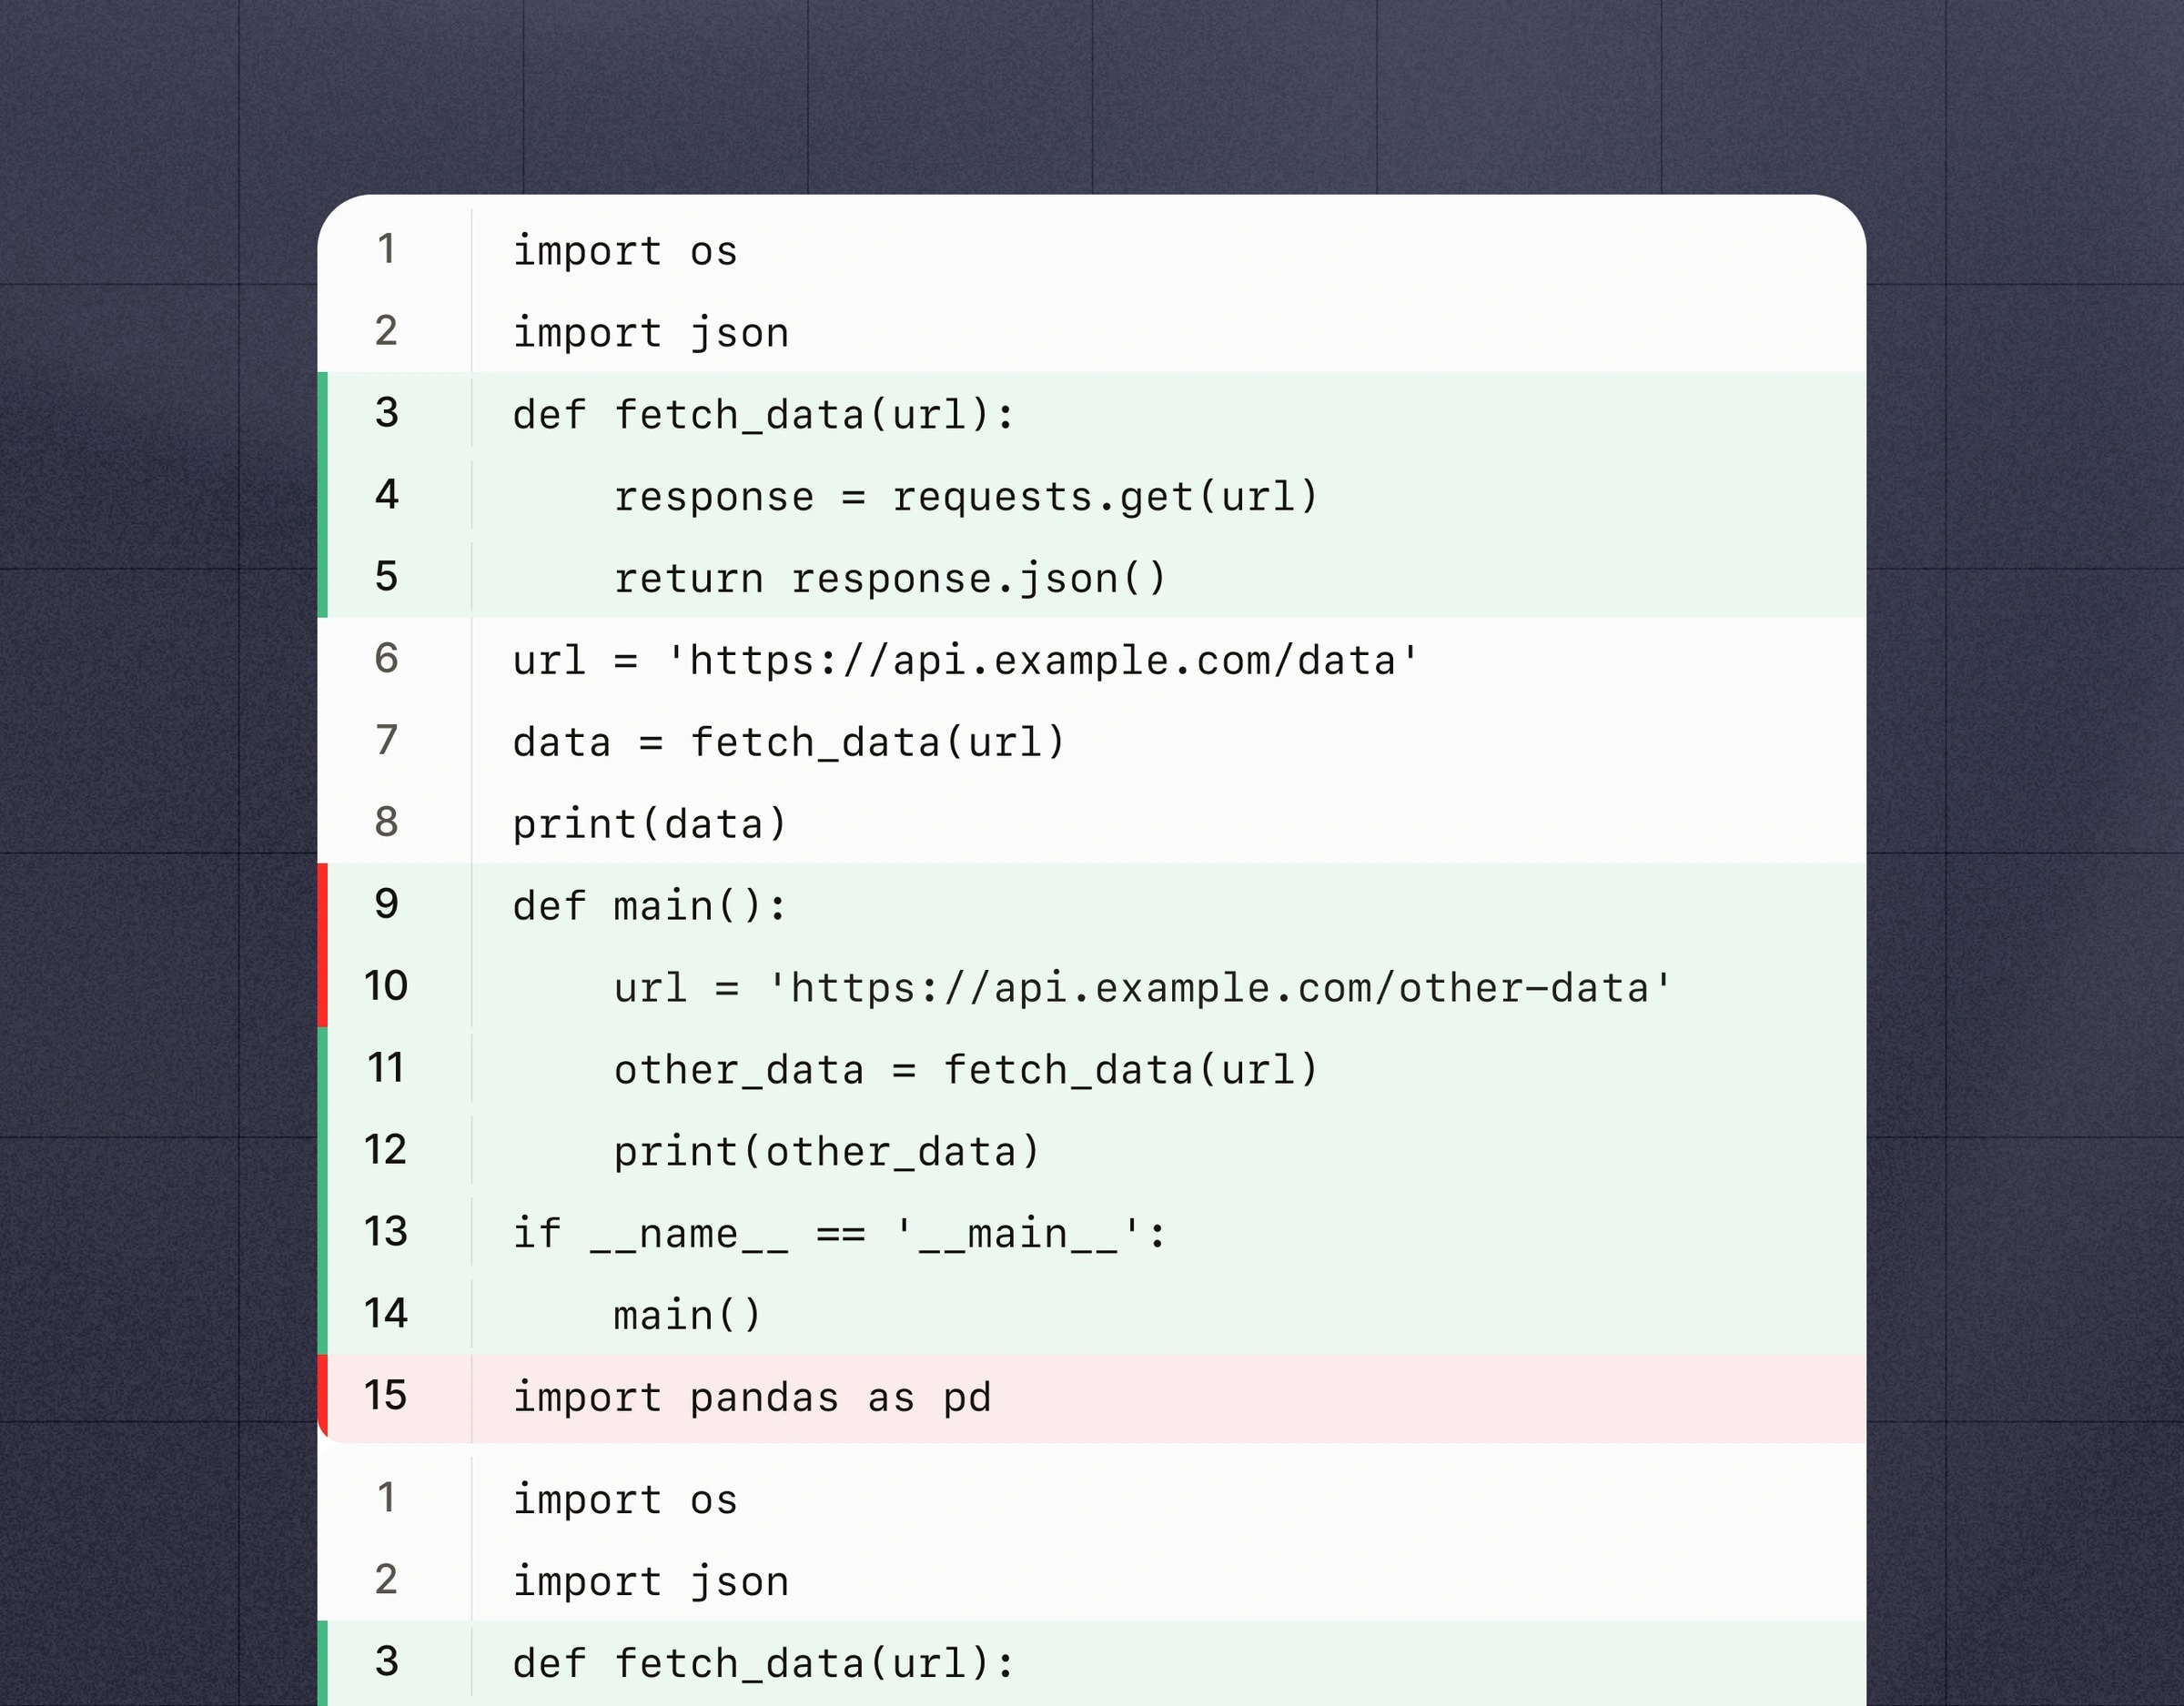Click the 'return response.json()' line

tap(890, 579)
